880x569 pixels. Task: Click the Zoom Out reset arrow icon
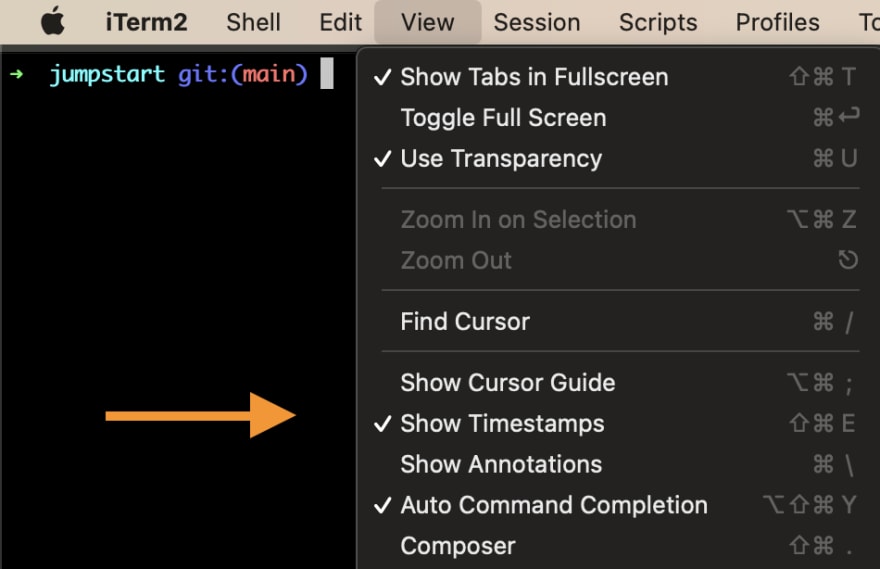pyautogui.click(x=848, y=260)
